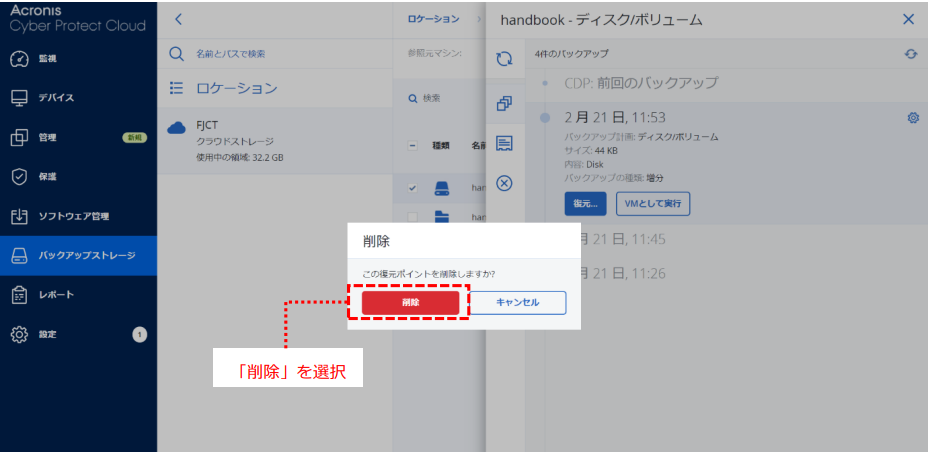The width and height of the screenshot is (930, 454).
Task: Click the search field 名前とパスで検索
Action: pos(230,54)
